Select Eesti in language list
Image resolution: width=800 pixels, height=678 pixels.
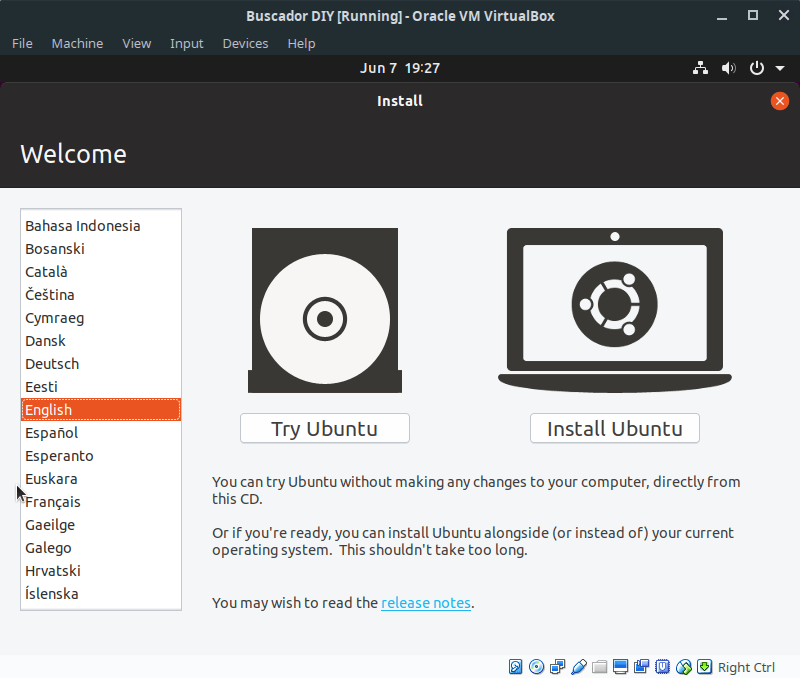coord(101,387)
